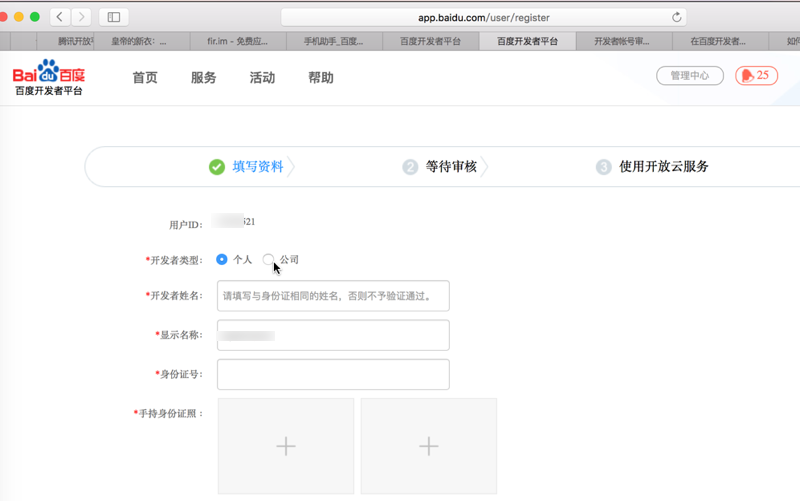800x501 pixels.
Task: Open 首页 navigation item
Action: point(145,78)
